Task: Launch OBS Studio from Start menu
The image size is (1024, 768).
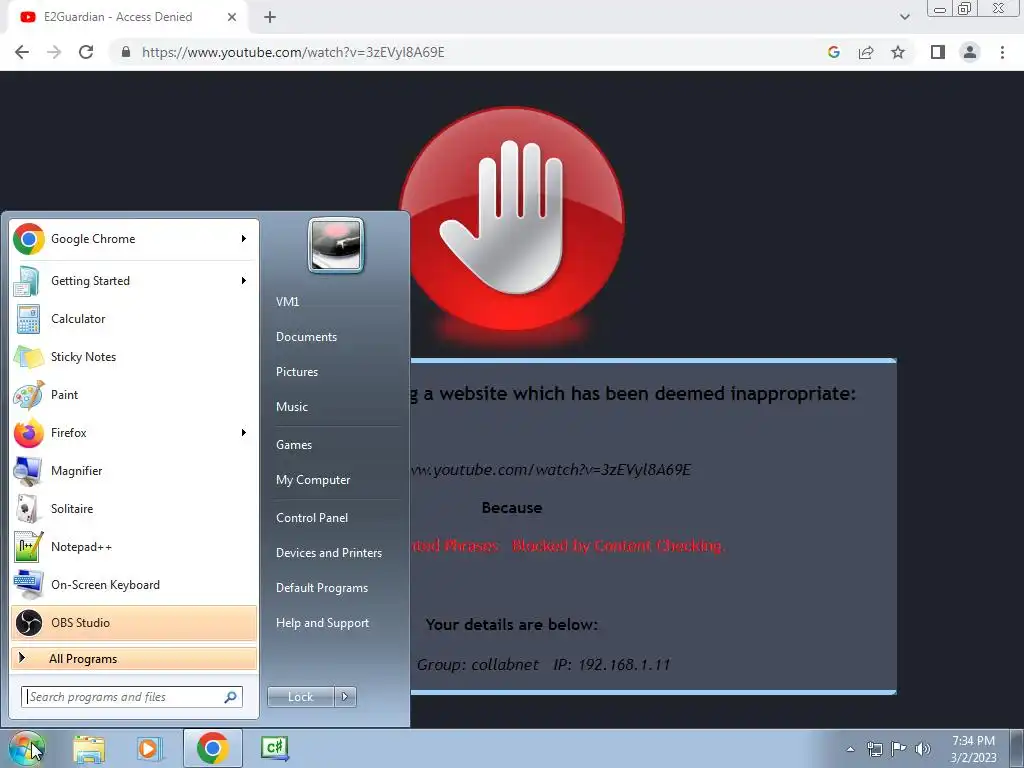Action: pyautogui.click(x=134, y=622)
